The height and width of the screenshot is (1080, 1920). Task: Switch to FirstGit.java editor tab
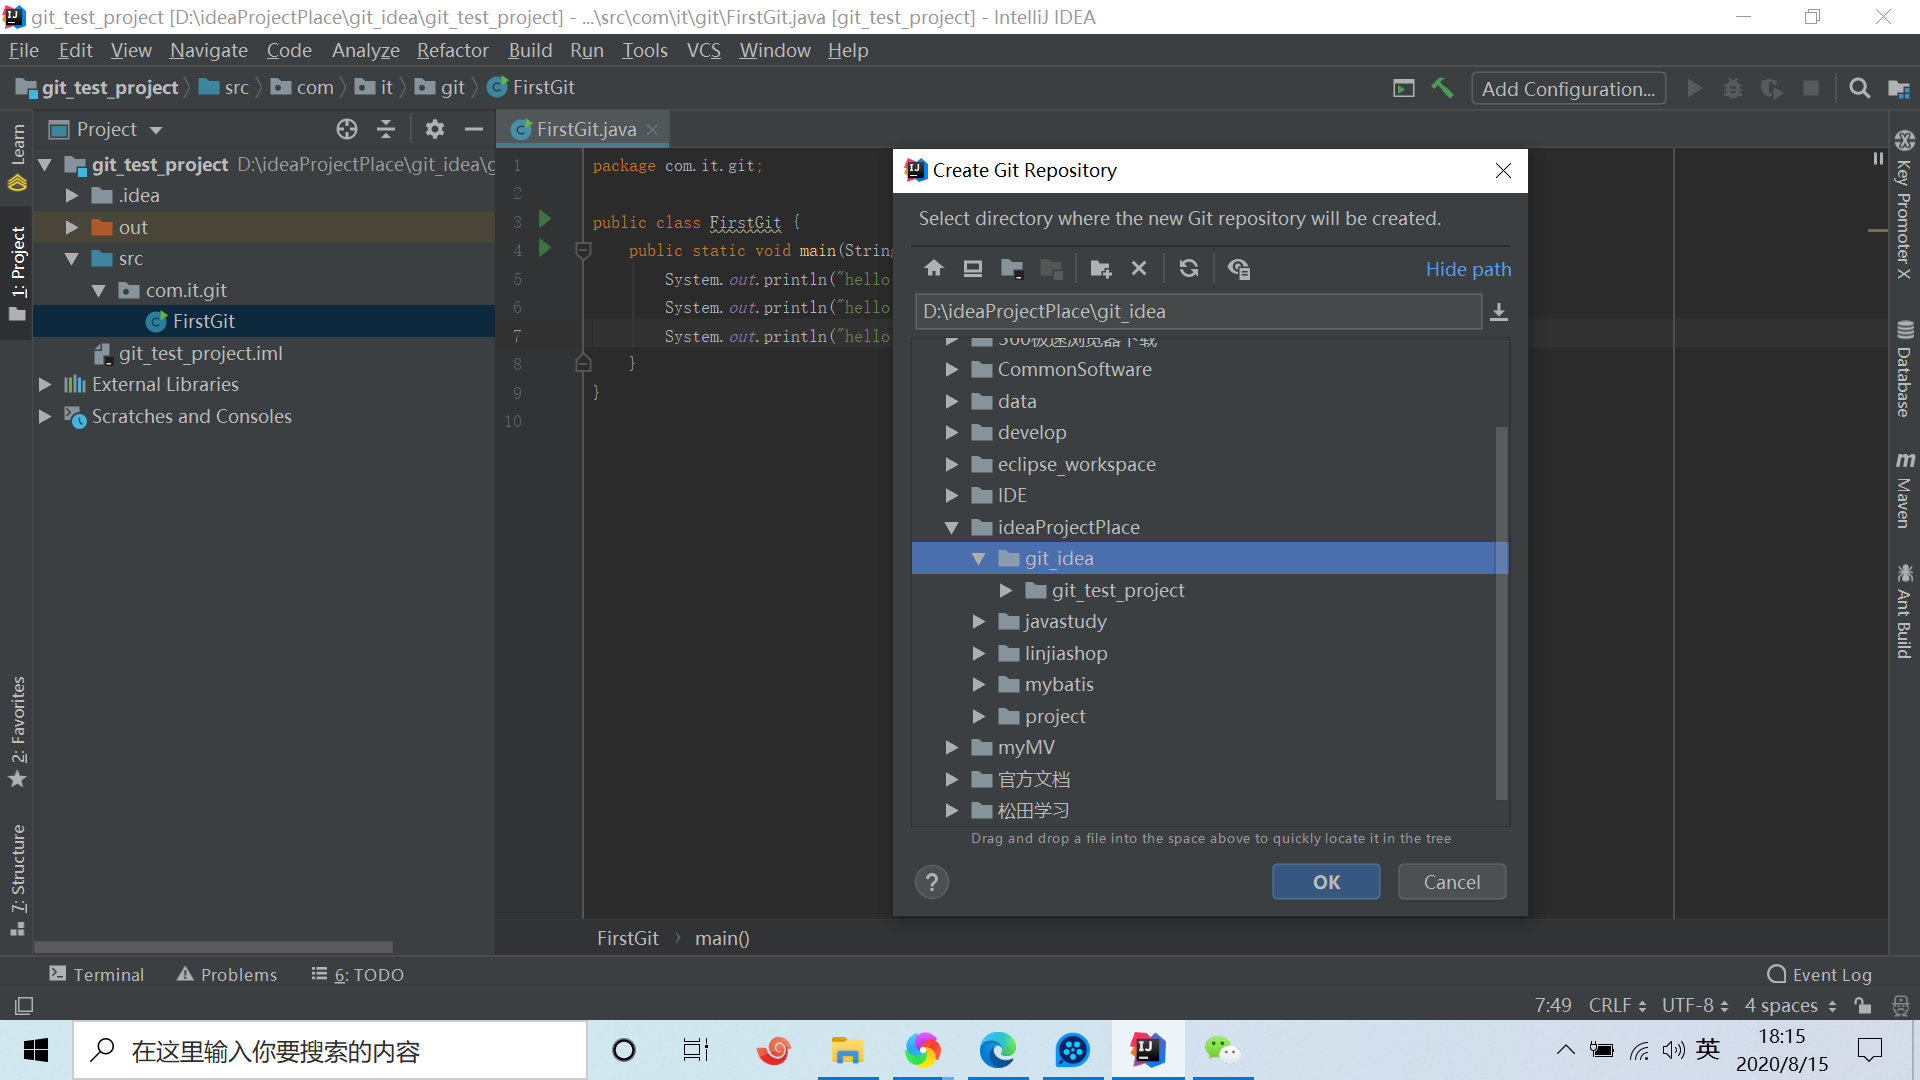(x=585, y=130)
